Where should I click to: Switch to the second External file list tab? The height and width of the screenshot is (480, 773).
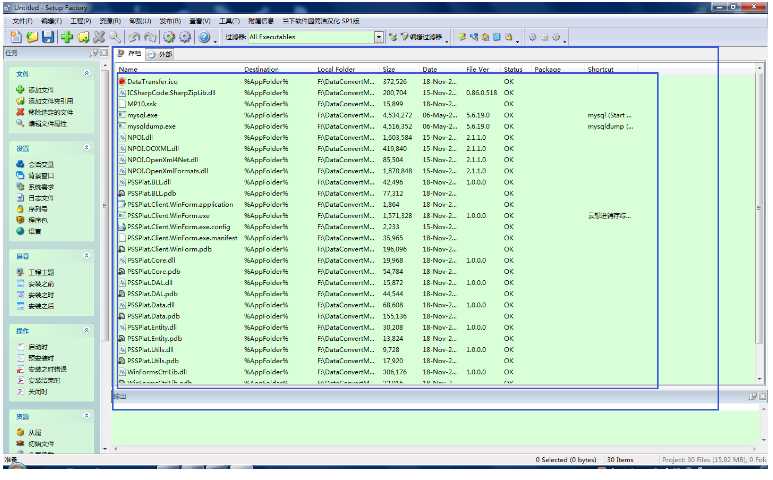click(x=161, y=54)
